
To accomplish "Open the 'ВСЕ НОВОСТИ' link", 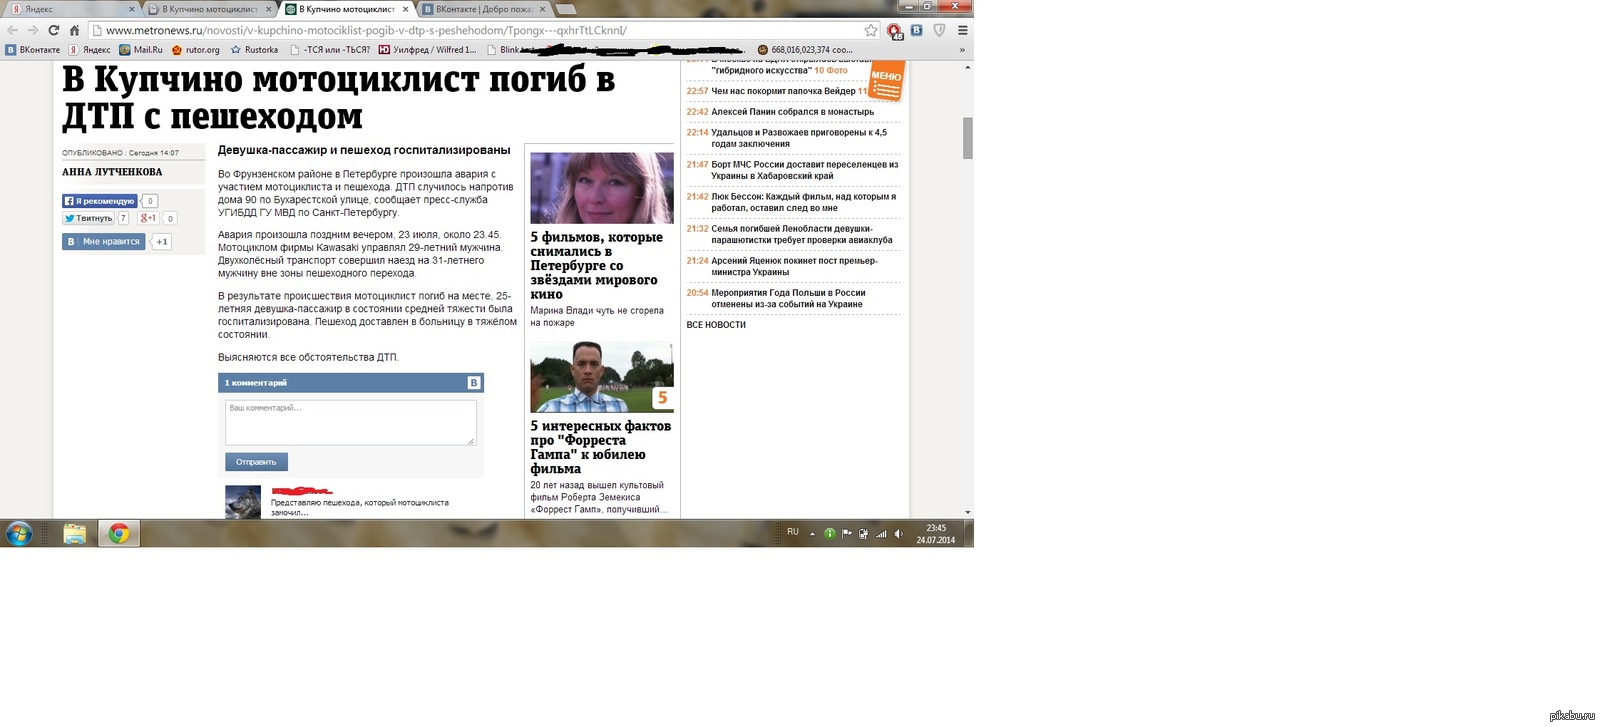I will (716, 325).
